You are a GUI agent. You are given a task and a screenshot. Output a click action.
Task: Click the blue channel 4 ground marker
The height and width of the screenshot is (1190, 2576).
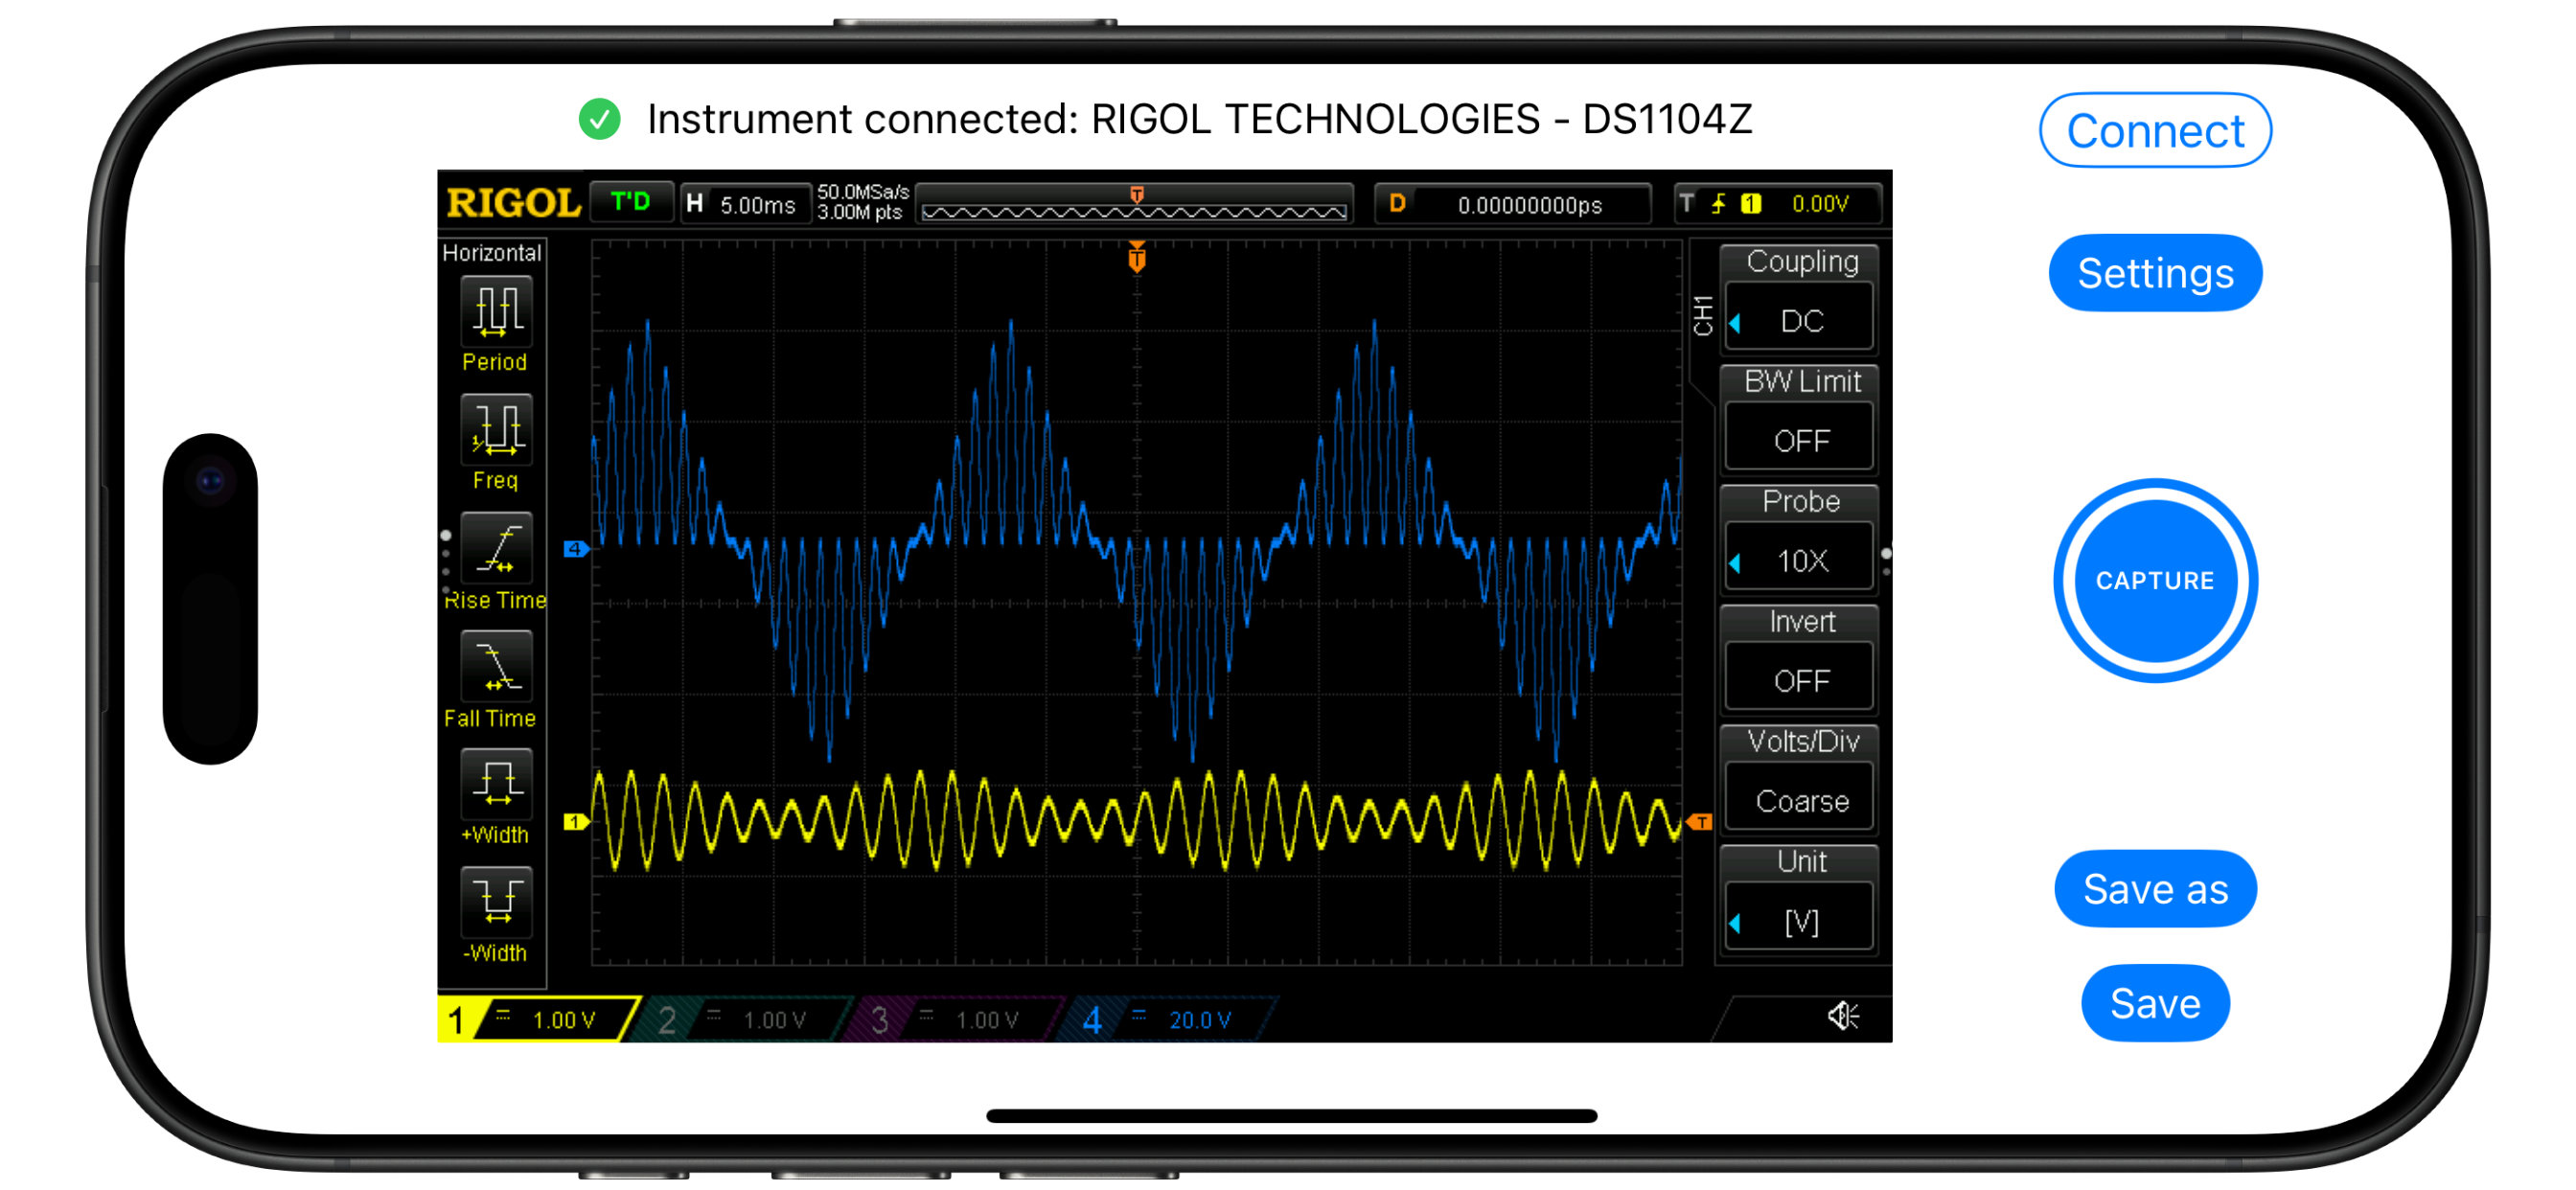tap(575, 549)
